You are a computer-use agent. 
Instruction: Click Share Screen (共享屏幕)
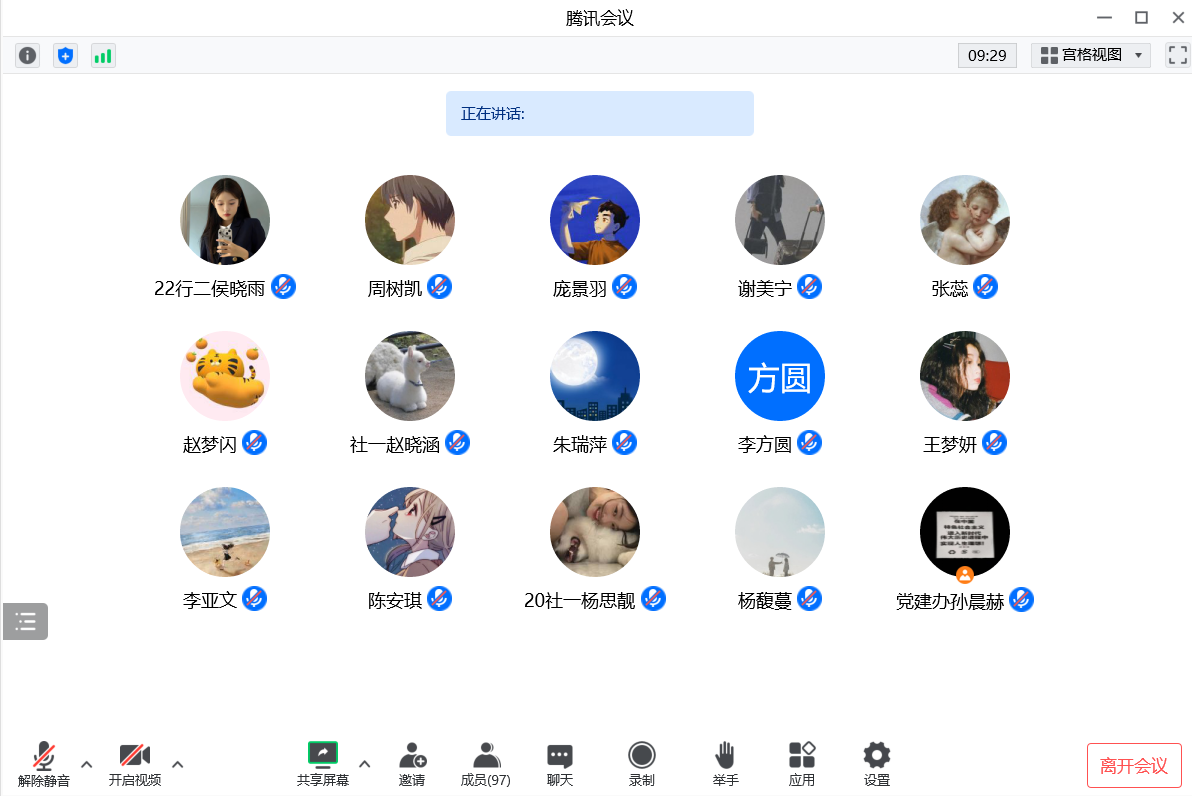323,765
